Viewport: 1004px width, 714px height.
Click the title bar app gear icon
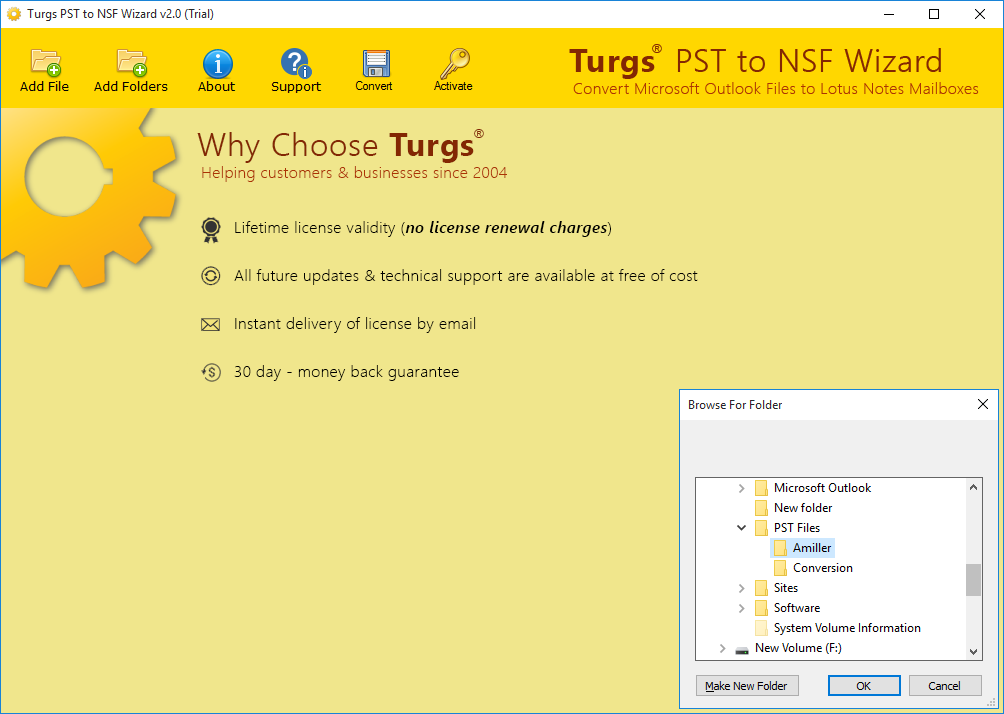tap(13, 14)
